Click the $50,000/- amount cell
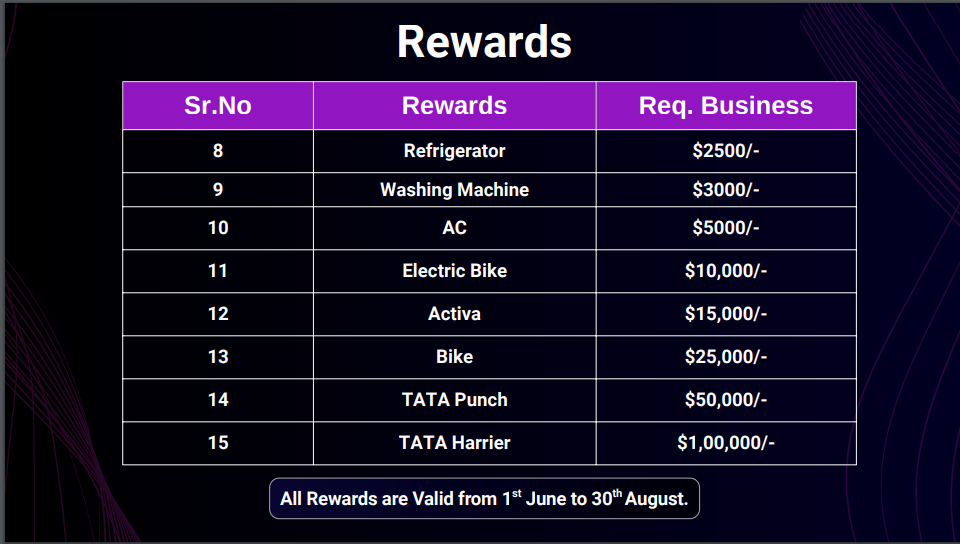 [726, 400]
